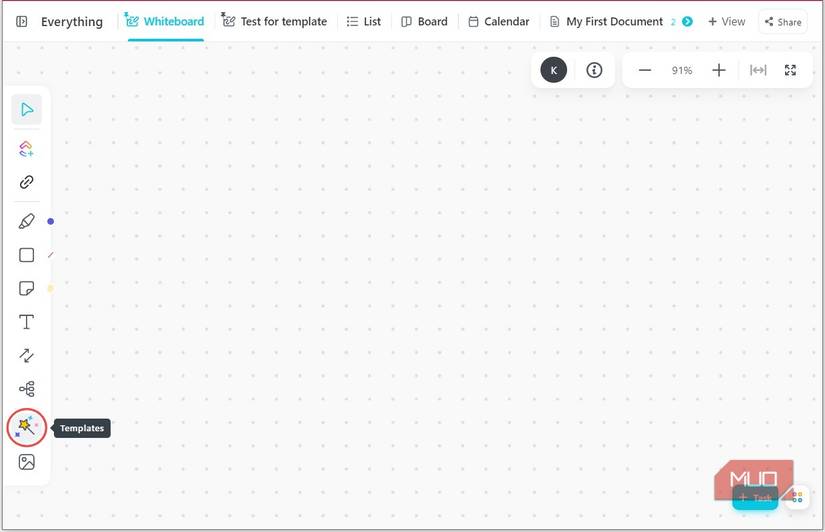This screenshot has height=532, width=825.
Task: Click the 91% zoom level
Action: (682, 71)
